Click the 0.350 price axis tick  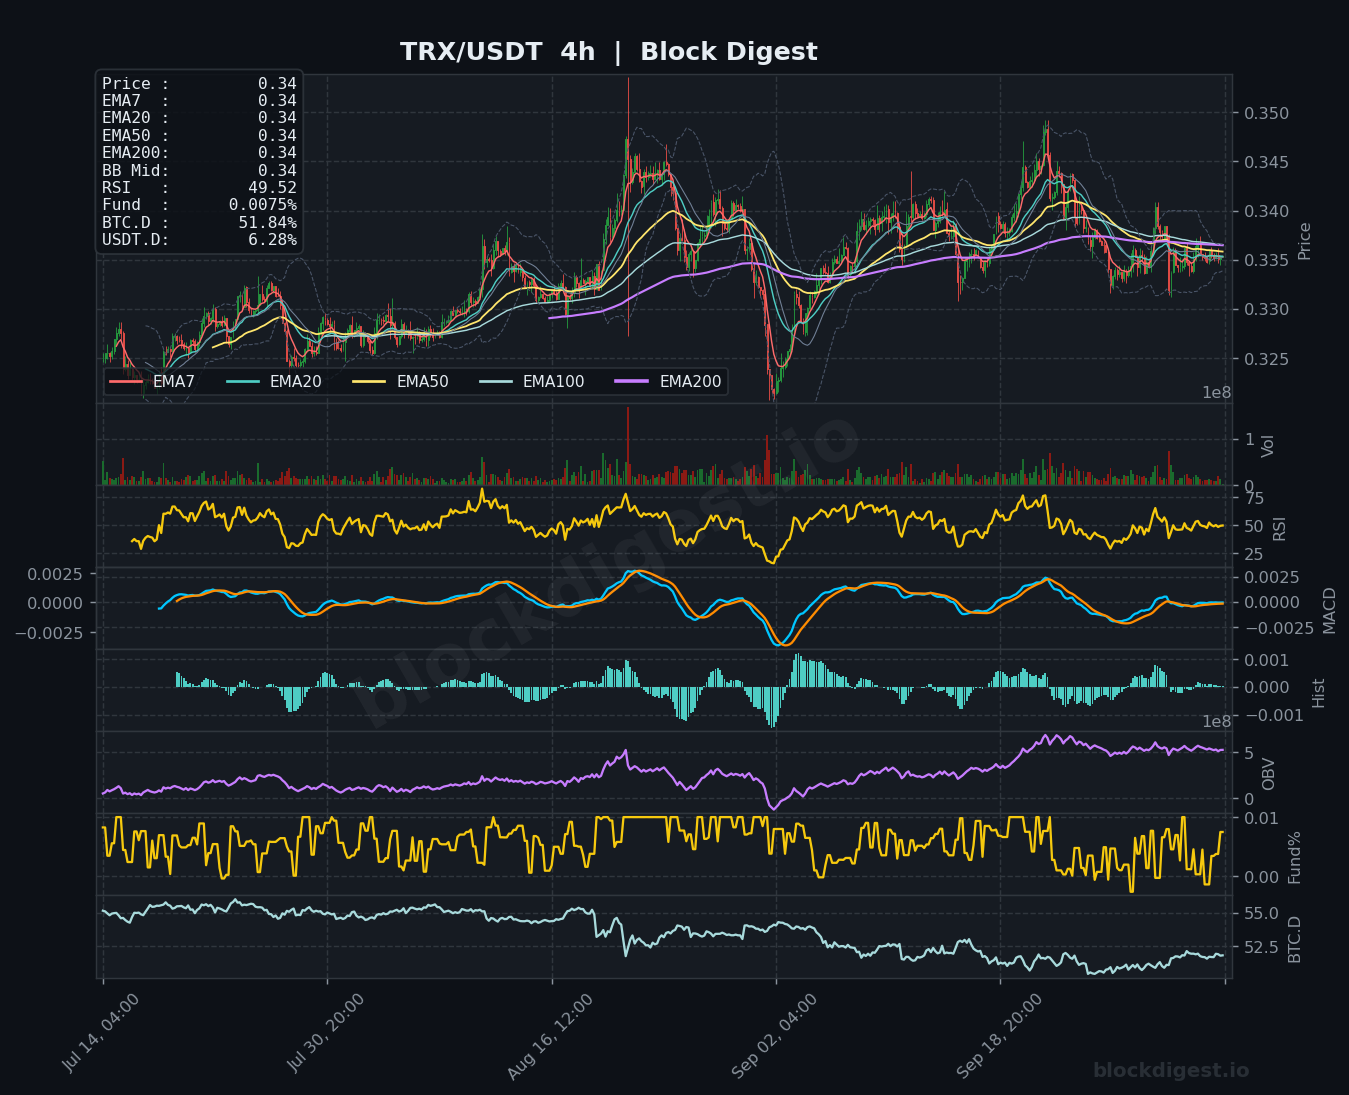[1267, 114]
